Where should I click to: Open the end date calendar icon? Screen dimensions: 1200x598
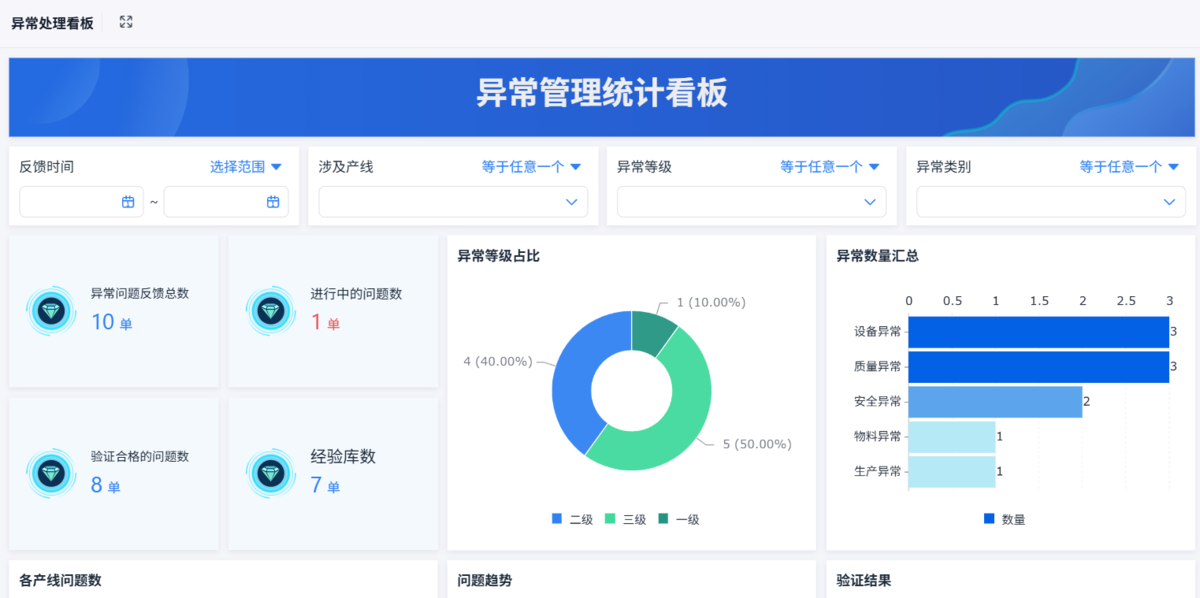pos(274,201)
